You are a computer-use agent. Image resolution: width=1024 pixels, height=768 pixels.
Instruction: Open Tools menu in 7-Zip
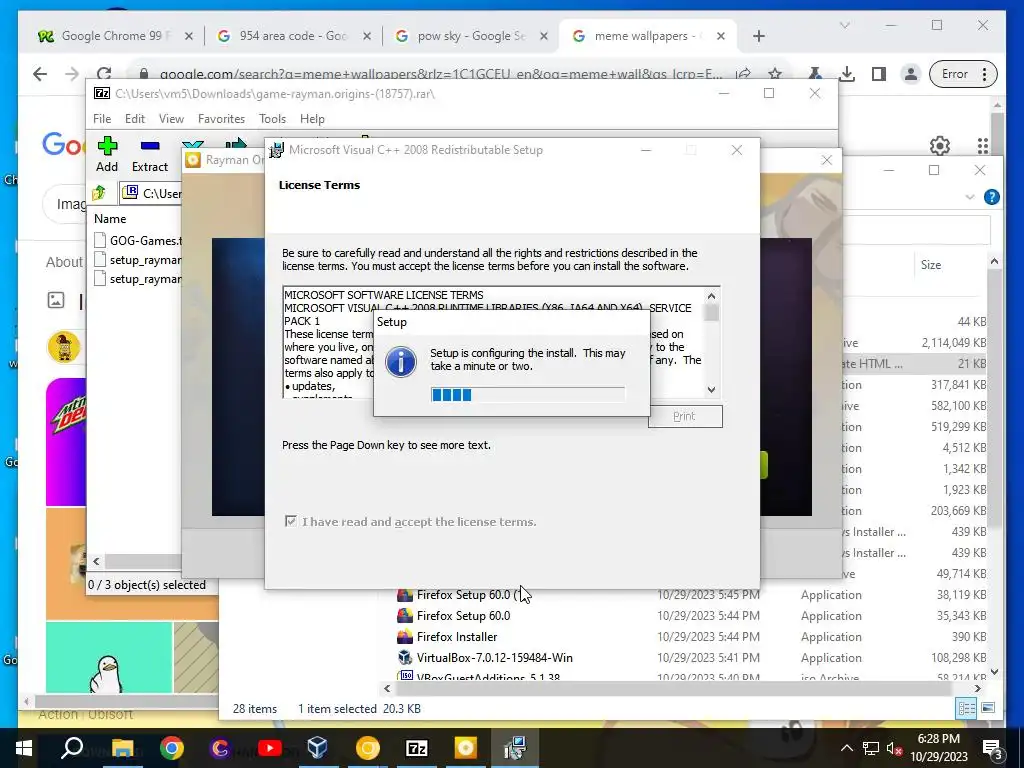pyautogui.click(x=272, y=119)
